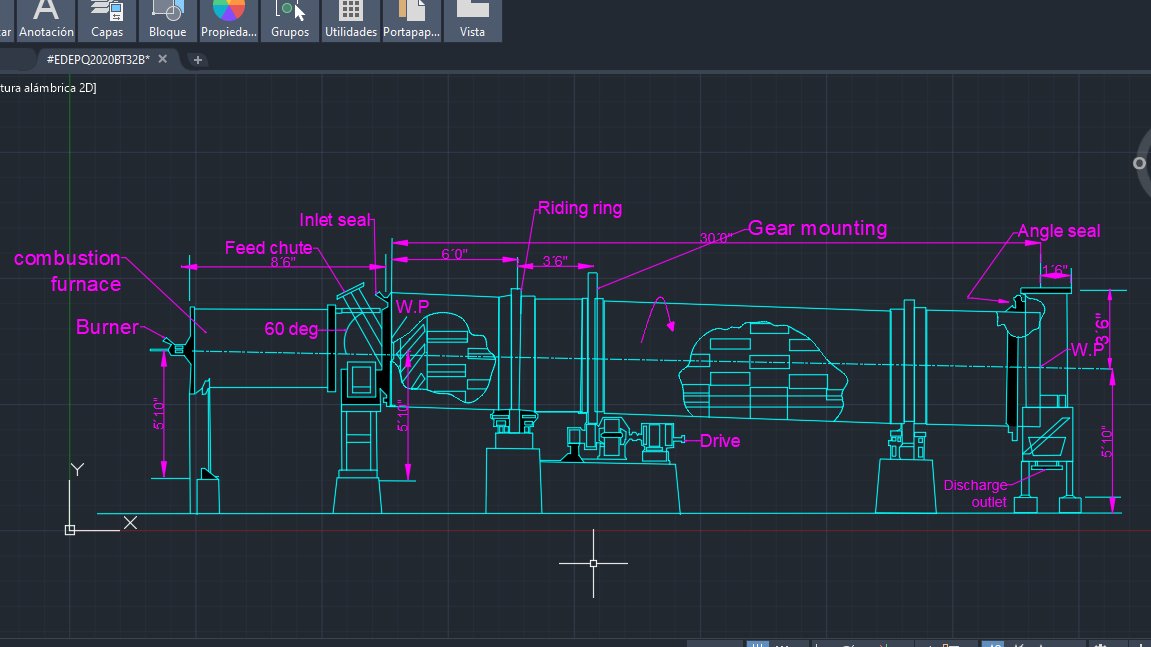Viewport: 1151px width, 647px height.
Task: Toggle the grid display in the status bar
Action: coord(758,643)
